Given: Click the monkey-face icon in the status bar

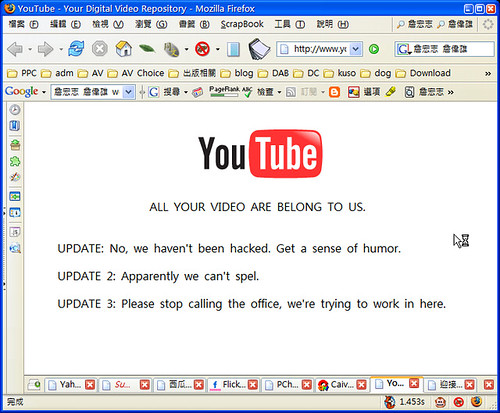Looking at the screenshot, I should 441,402.
